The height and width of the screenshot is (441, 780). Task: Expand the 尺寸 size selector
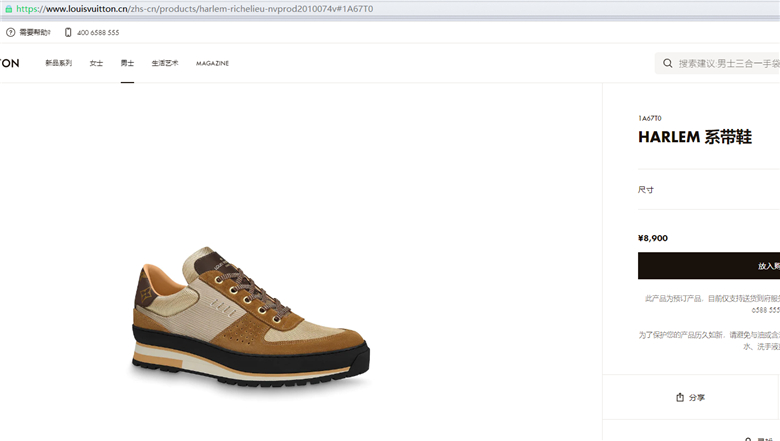(709, 189)
